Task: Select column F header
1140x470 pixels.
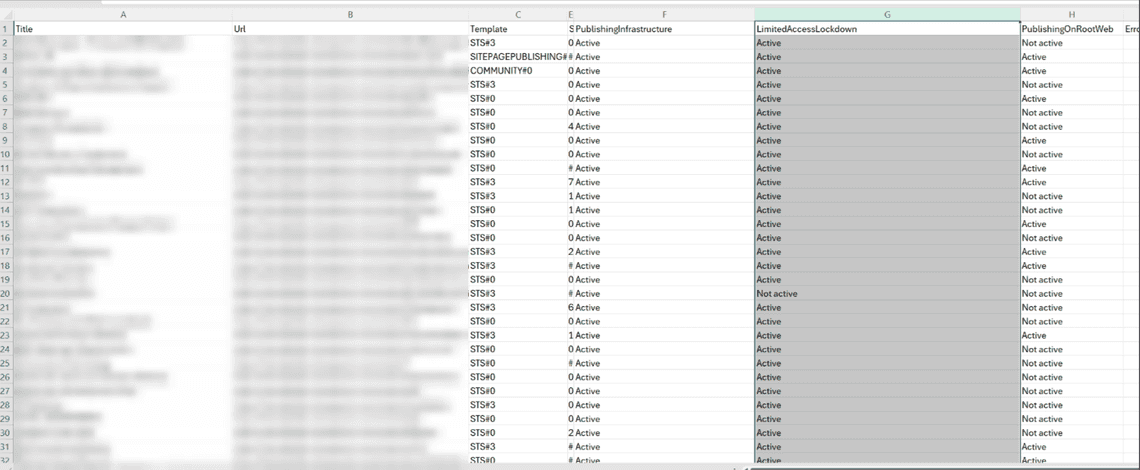Action: [x=665, y=15]
